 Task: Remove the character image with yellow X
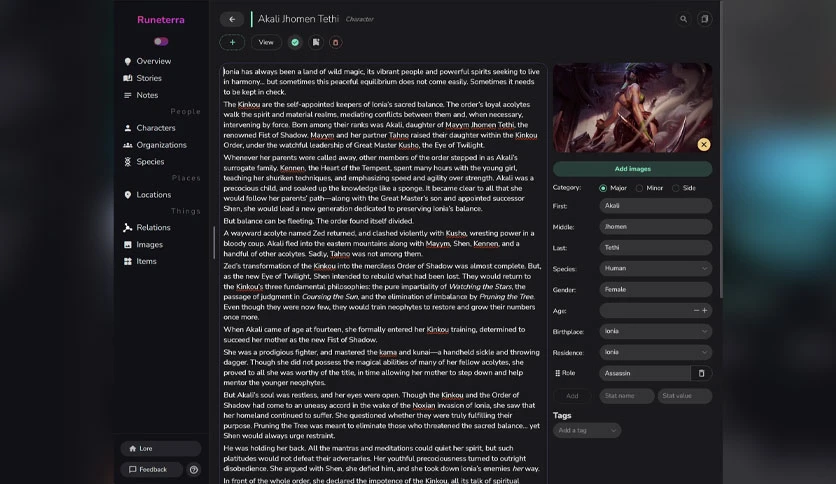(x=704, y=144)
